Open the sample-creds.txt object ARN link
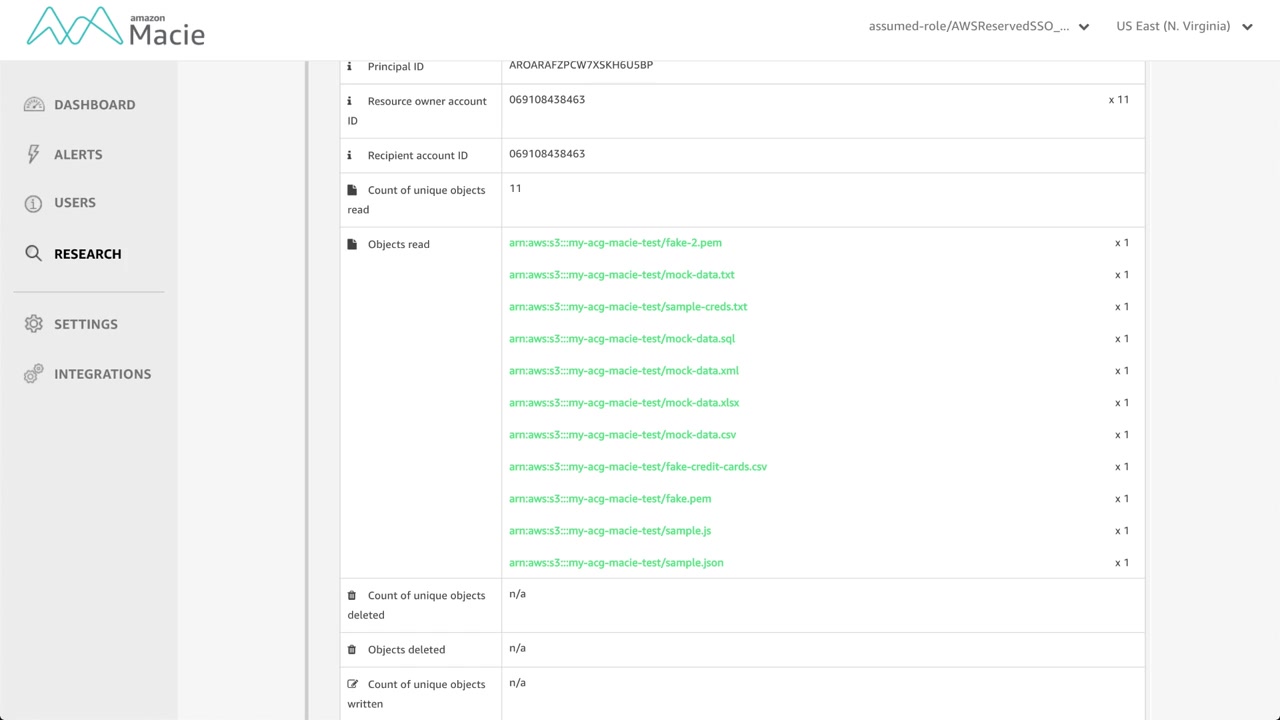Viewport: 1280px width, 720px height. click(628, 307)
